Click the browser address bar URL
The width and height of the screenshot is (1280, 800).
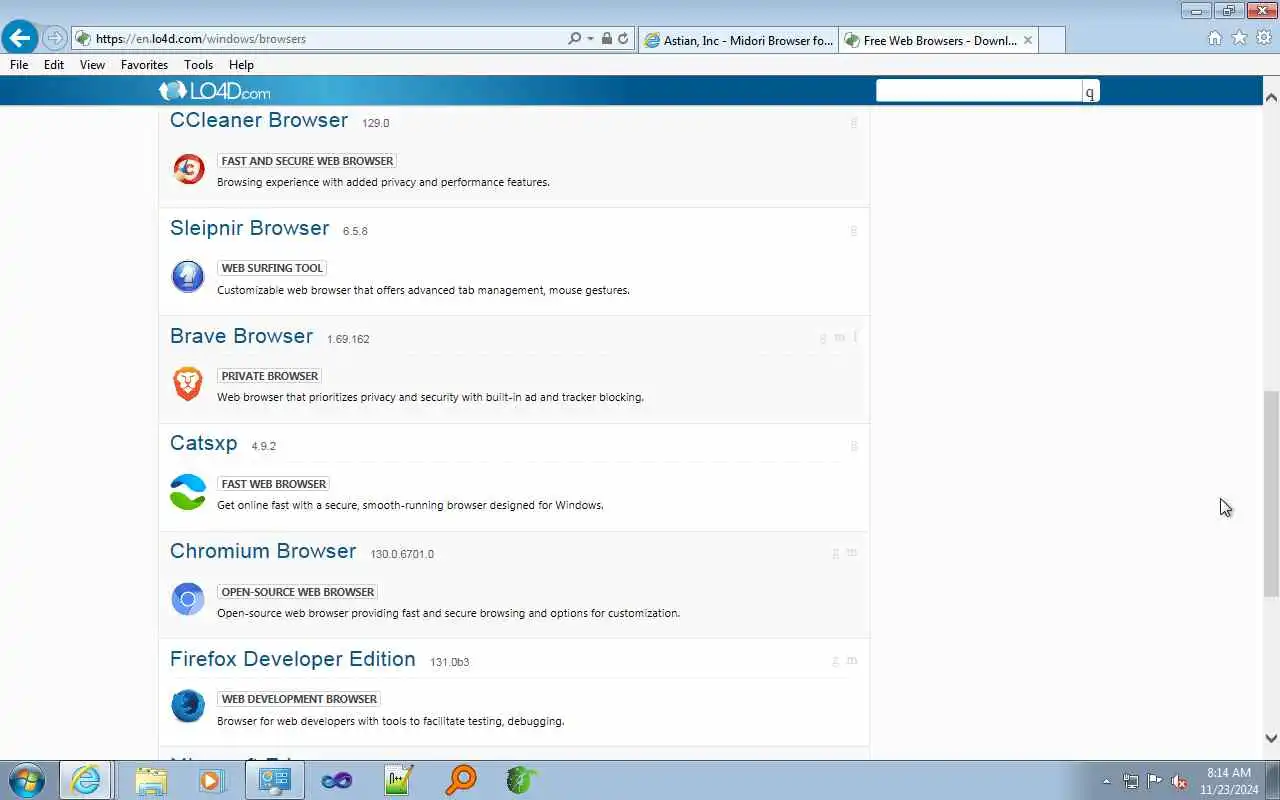201,39
